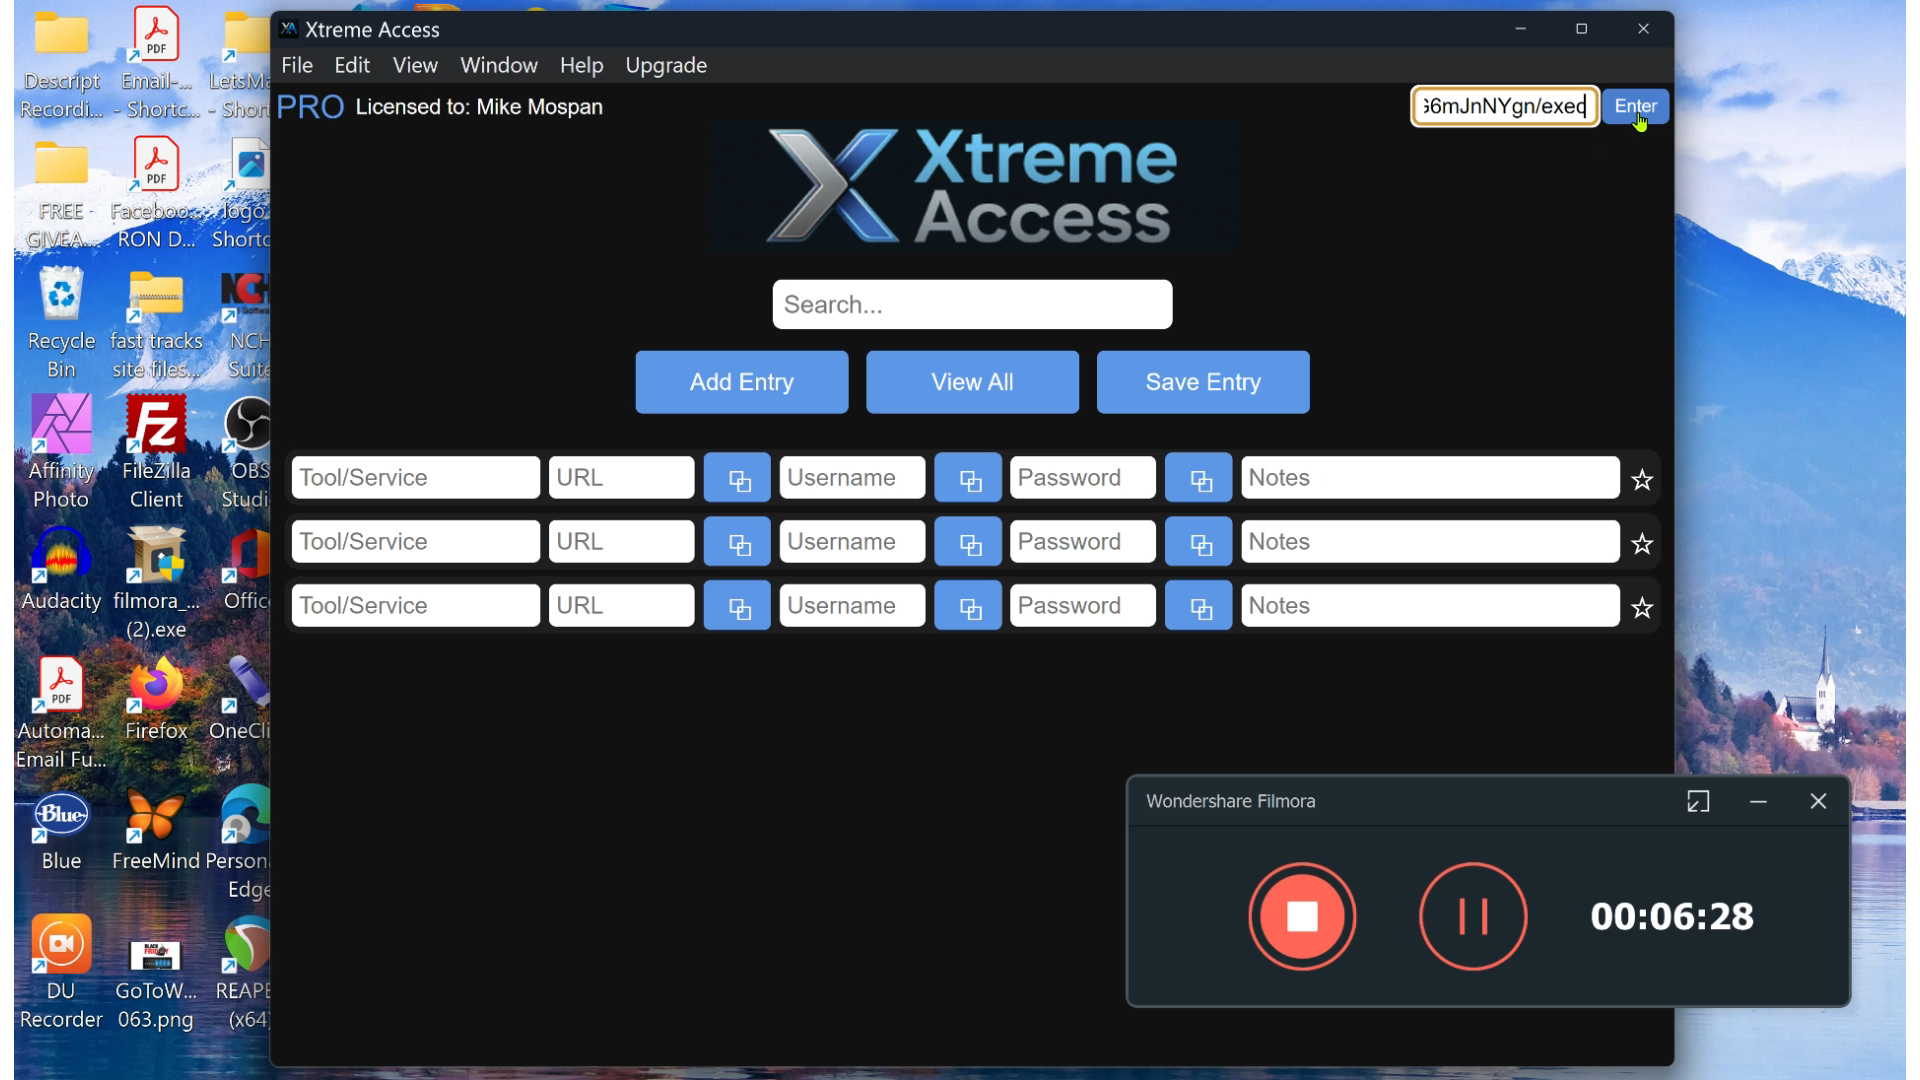
Task: Copy the URL in the third entry row
Action: [x=737, y=606]
